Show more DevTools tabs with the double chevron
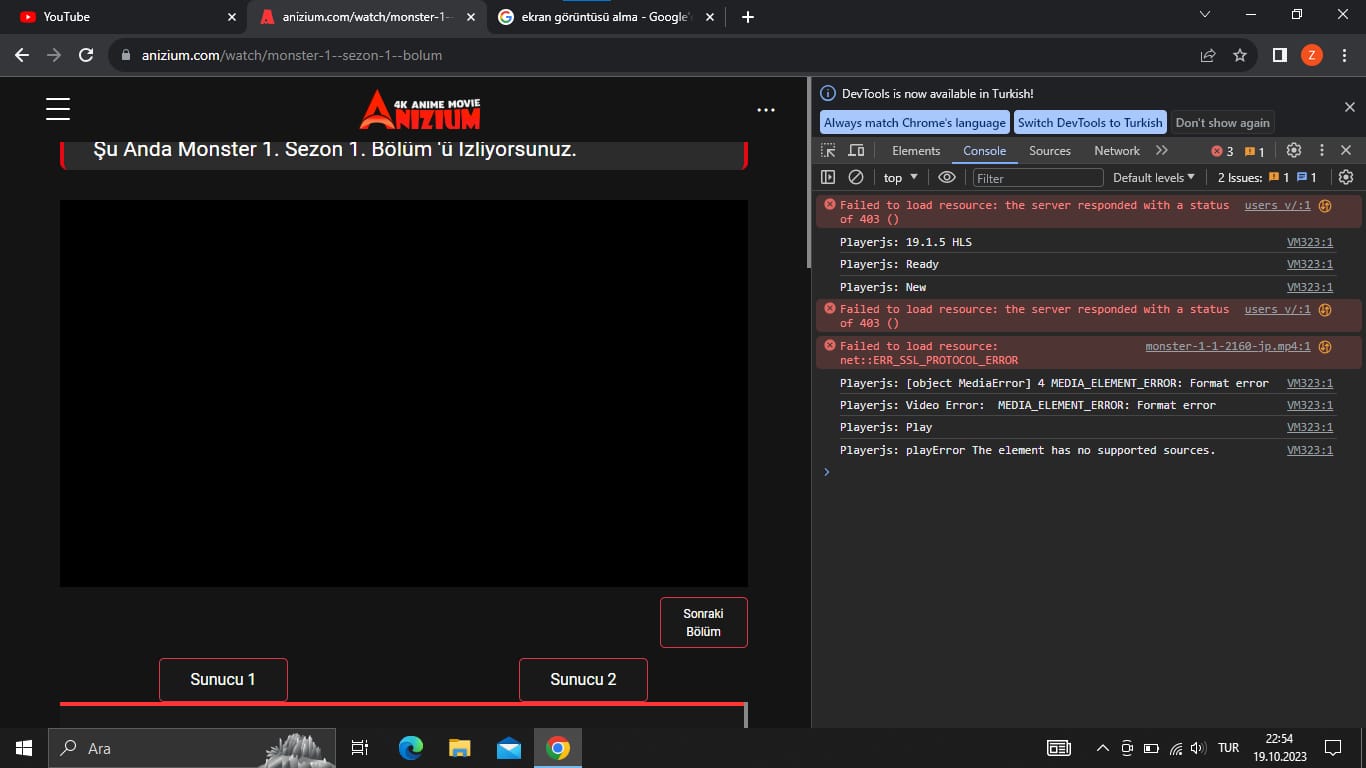 coord(1161,150)
